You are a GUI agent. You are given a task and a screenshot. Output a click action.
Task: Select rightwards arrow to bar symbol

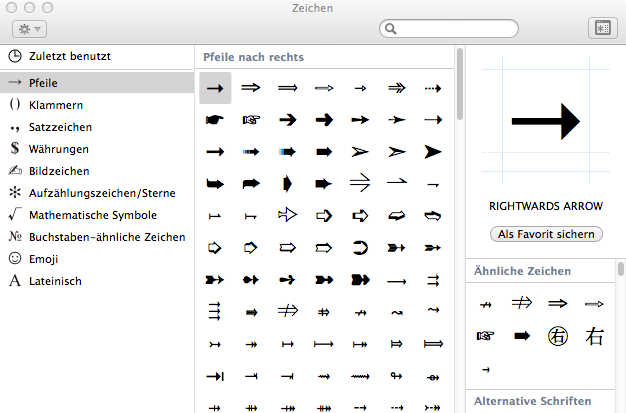pos(215,376)
